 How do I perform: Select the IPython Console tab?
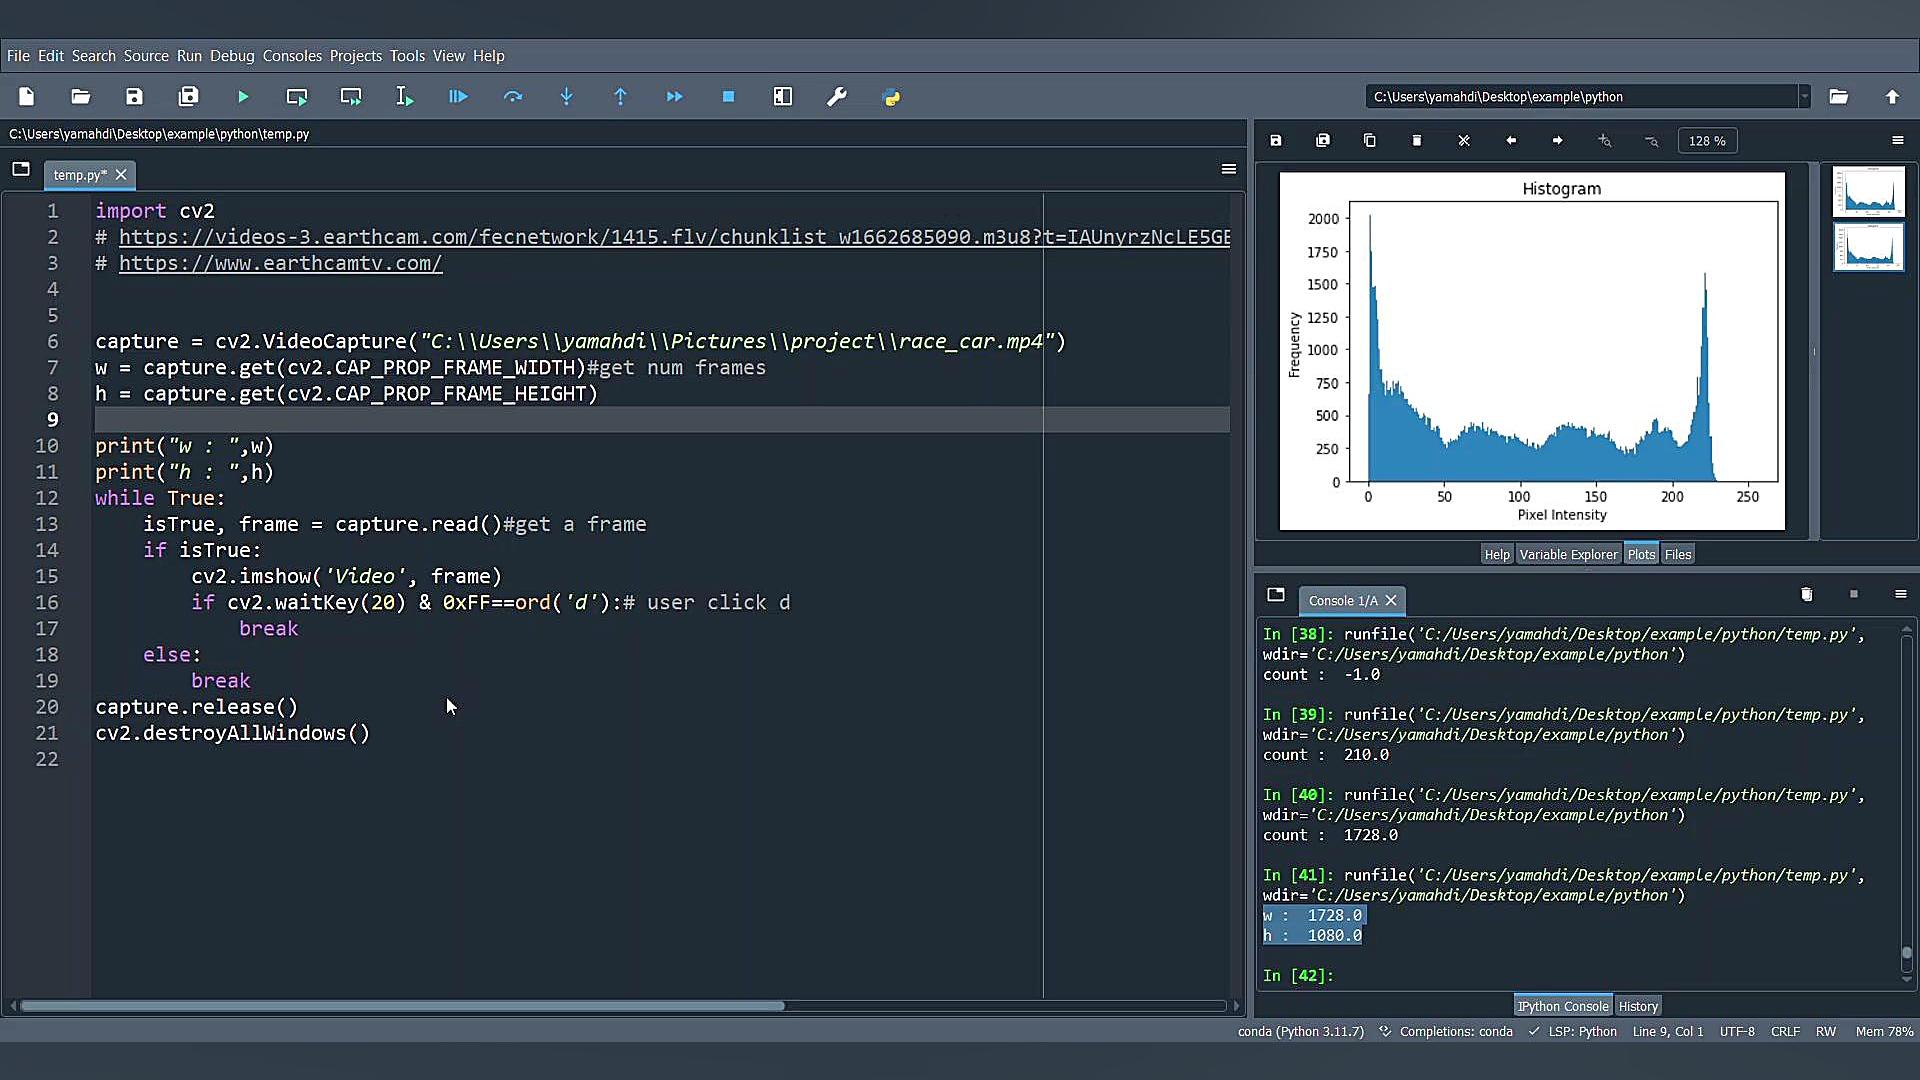click(x=1563, y=1007)
